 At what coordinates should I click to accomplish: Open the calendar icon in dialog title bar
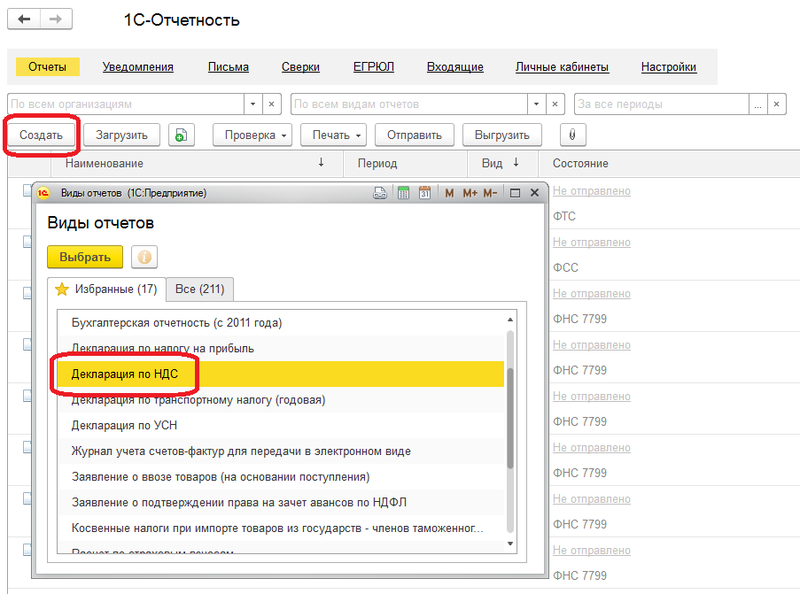coord(424,193)
